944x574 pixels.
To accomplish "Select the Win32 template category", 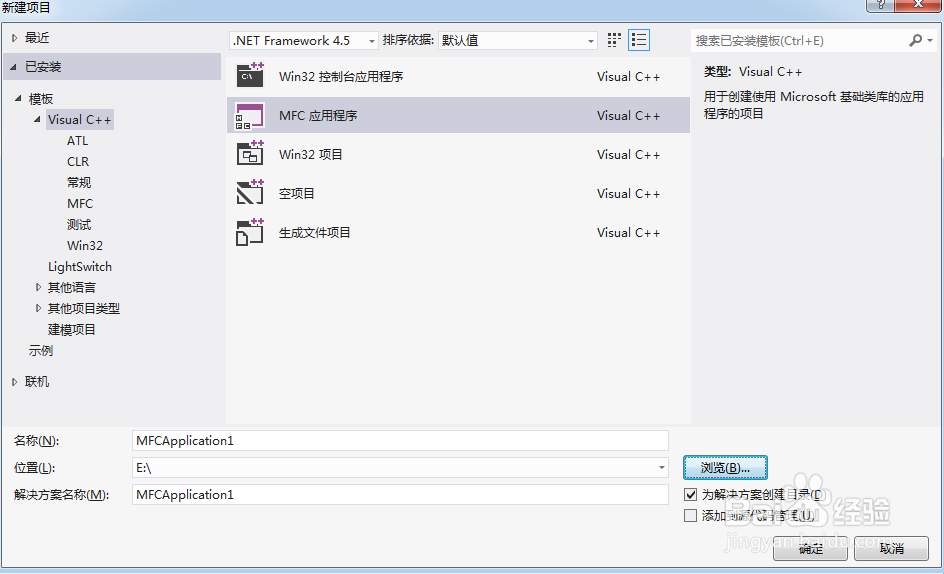I will coord(85,246).
